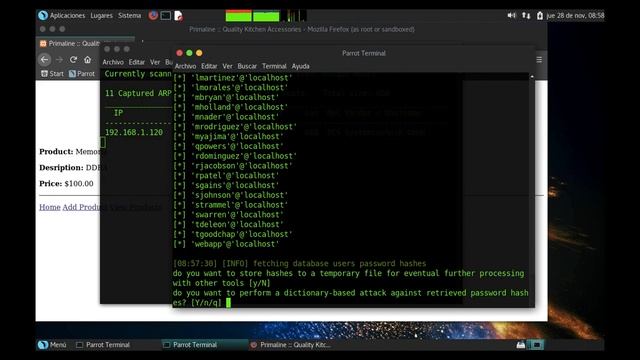Click the workspace switcher in bottom panel
Image resolution: width=640 pixels, height=360 pixels.
(x=537, y=345)
